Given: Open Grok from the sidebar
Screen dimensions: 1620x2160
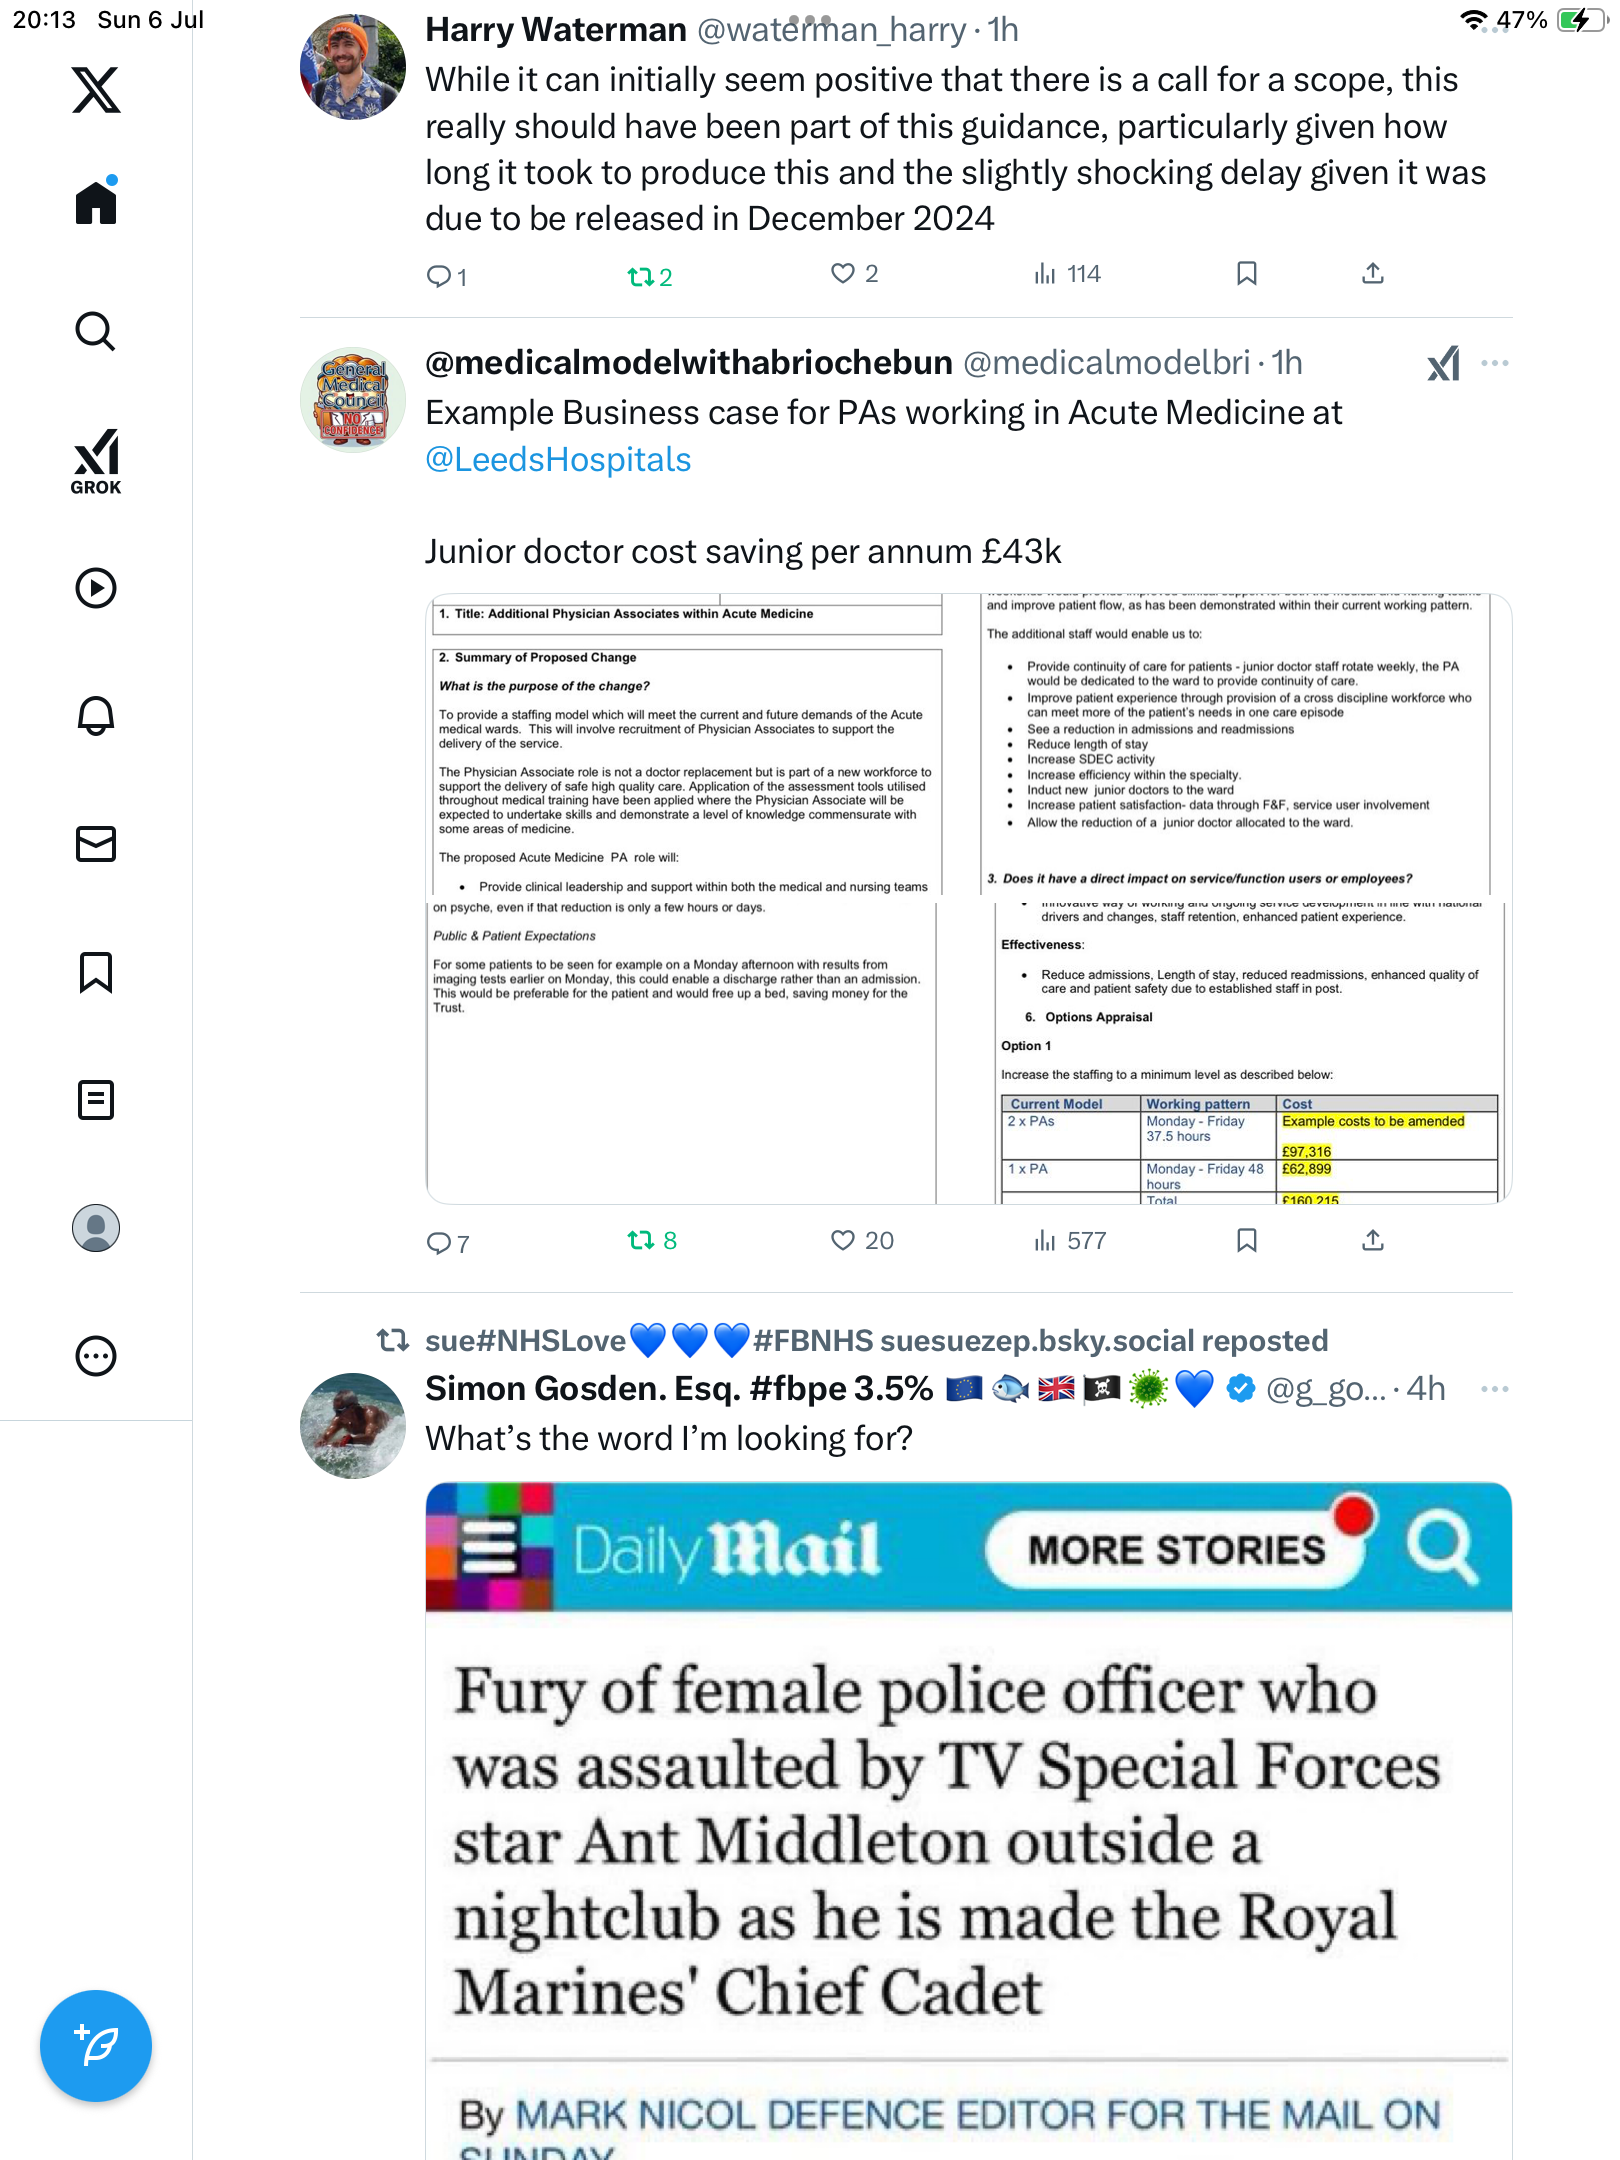Looking at the screenshot, I should (x=96, y=461).
